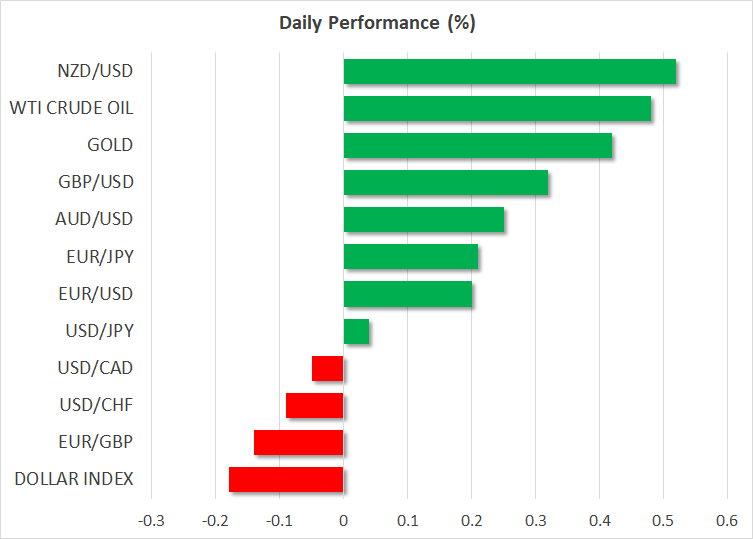Click the 0 value on horizontal axis
Screen dimensions: 753x539
click(x=343, y=520)
